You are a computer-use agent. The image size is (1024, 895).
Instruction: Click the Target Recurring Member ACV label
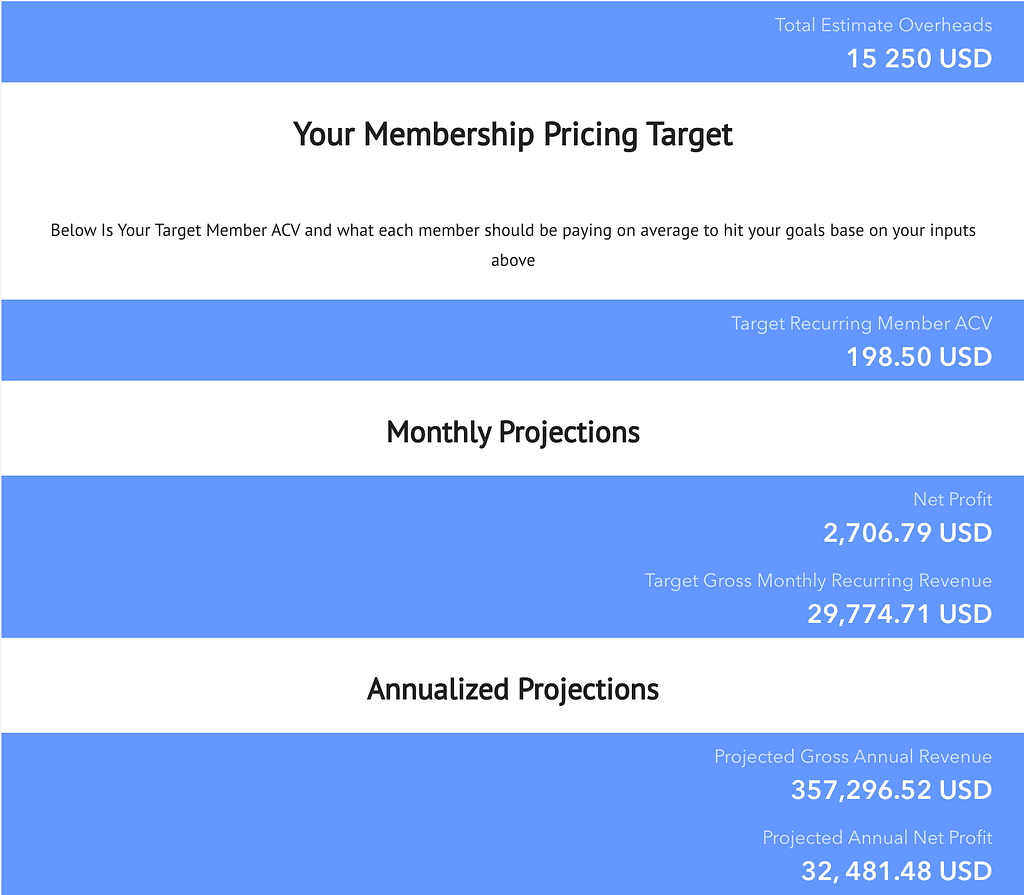click(x=861, y=323)
